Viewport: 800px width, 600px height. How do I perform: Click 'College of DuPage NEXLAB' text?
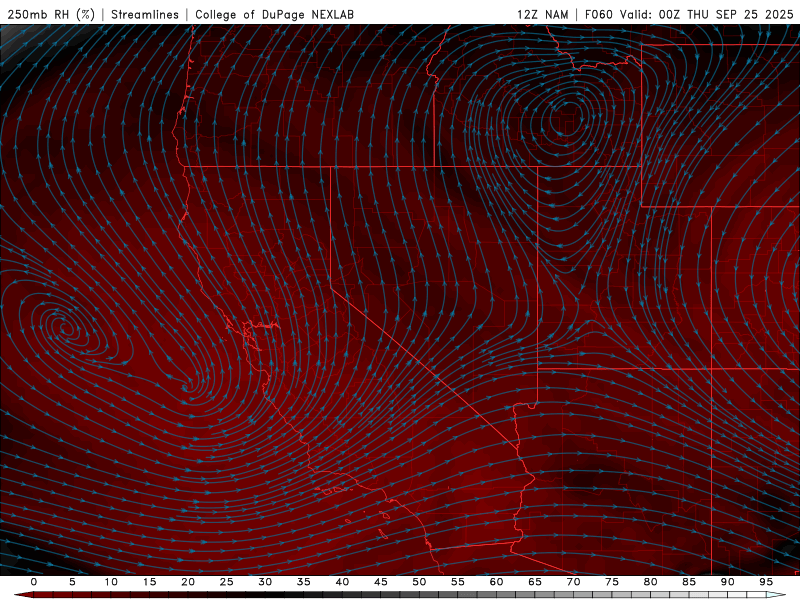(x=274, y=14)
